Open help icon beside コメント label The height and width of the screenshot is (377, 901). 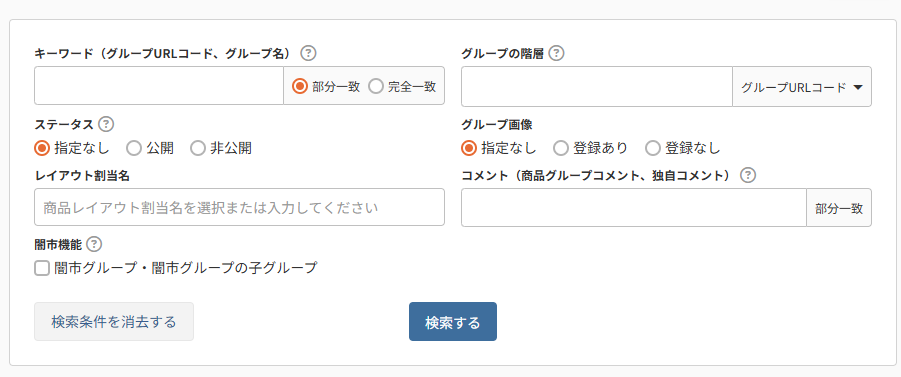(748, 175)
